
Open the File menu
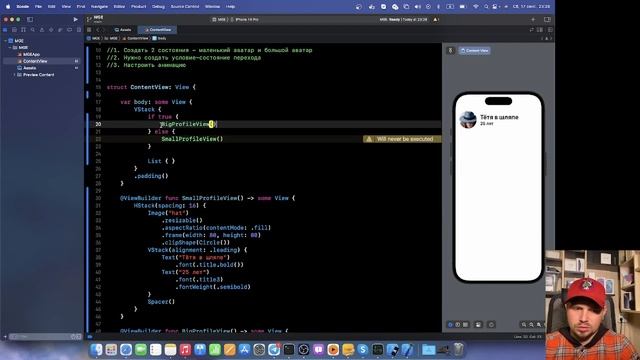(38, 7)
